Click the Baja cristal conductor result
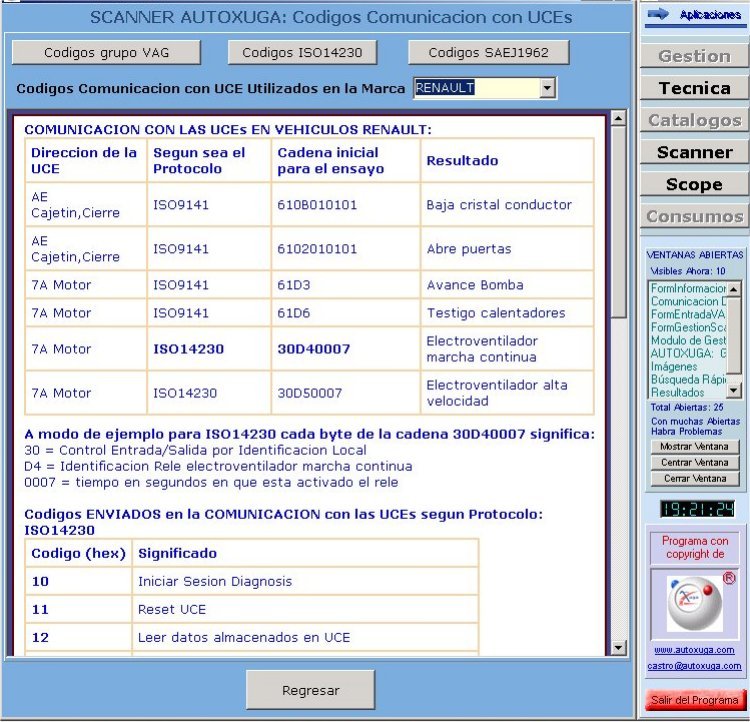Image resolution: width=750 pixels, height=722 pixels. [x=507, y=205]
